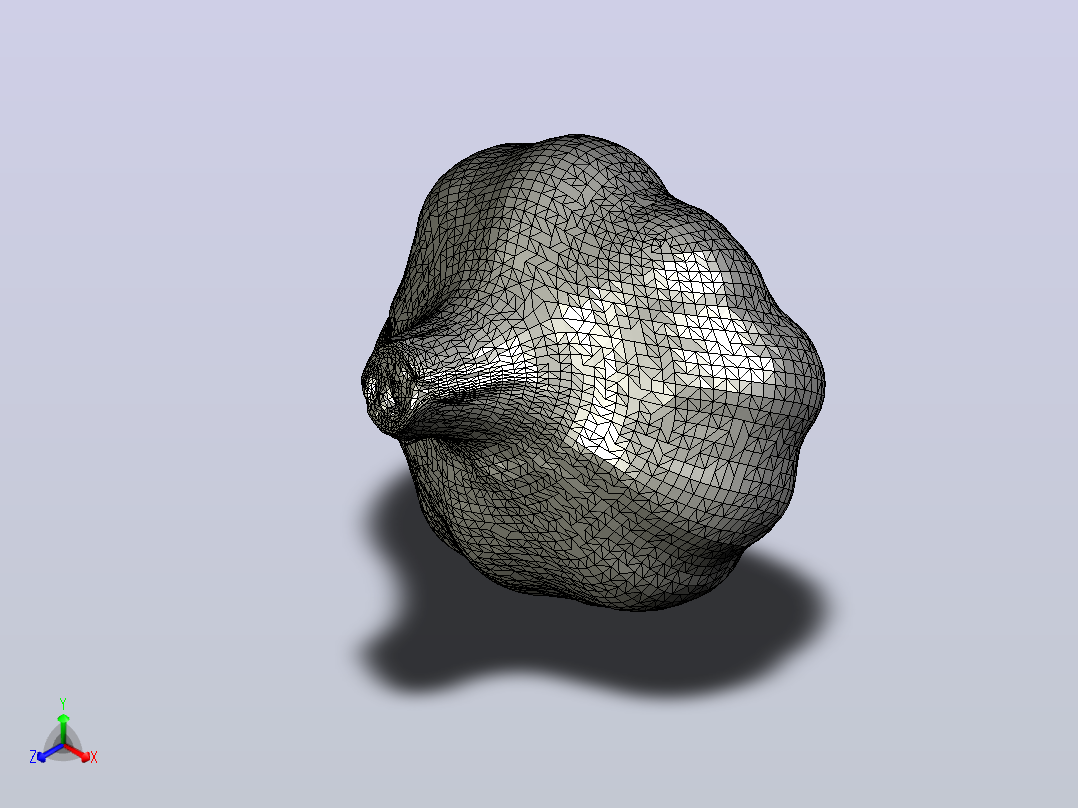1078x808 pixels.
Task: Click the blue Z axis arrow
Action: click(50, 753)
